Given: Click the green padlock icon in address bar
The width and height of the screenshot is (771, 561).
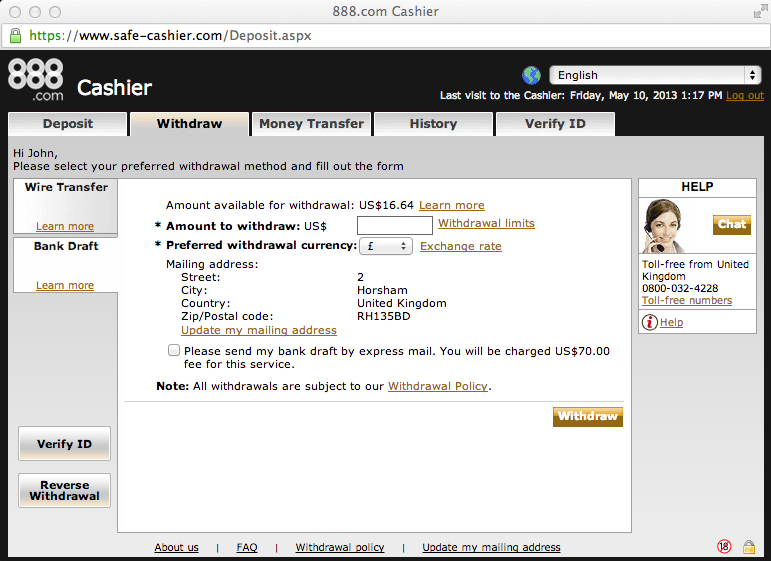Looking at the screenshot, I should (x=16, y=35).
